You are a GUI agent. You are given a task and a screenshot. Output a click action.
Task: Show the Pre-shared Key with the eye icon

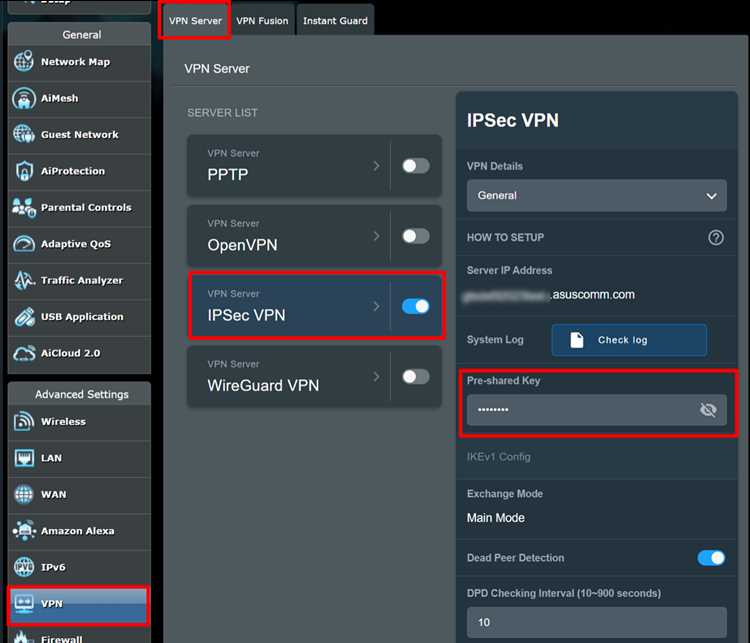(708, 410)
